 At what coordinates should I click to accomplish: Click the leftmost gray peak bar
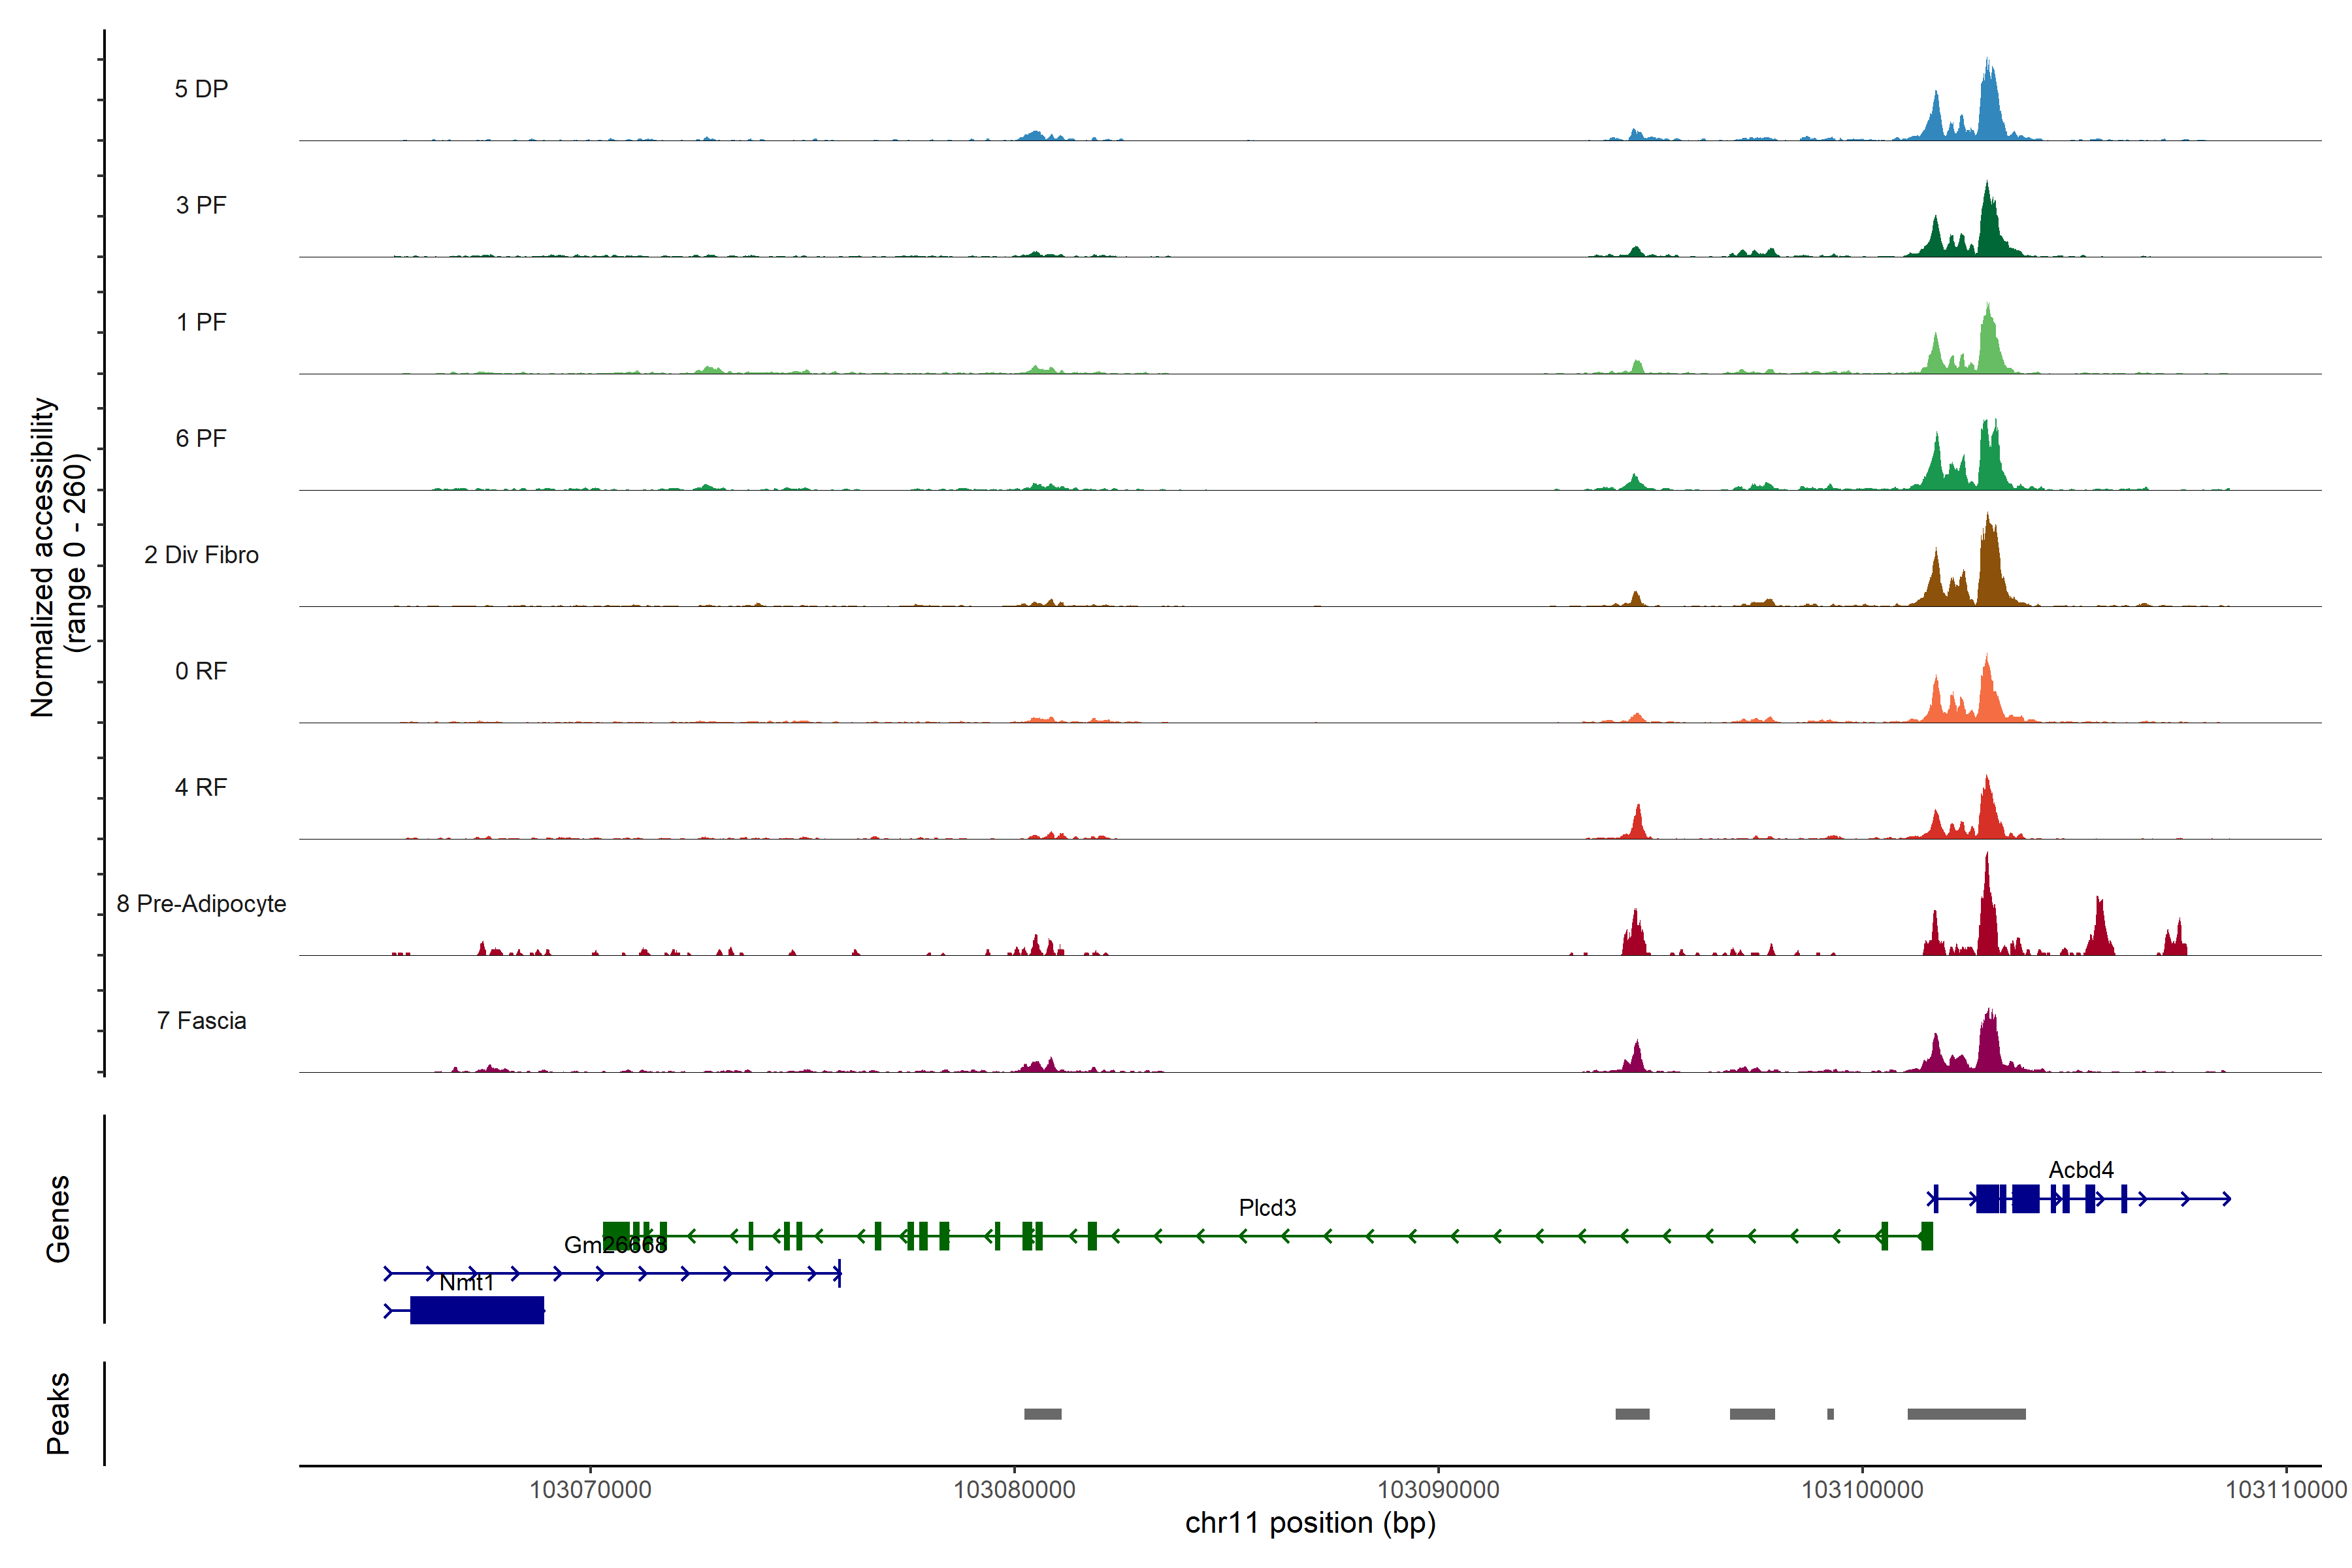tap(1042, 1414)
